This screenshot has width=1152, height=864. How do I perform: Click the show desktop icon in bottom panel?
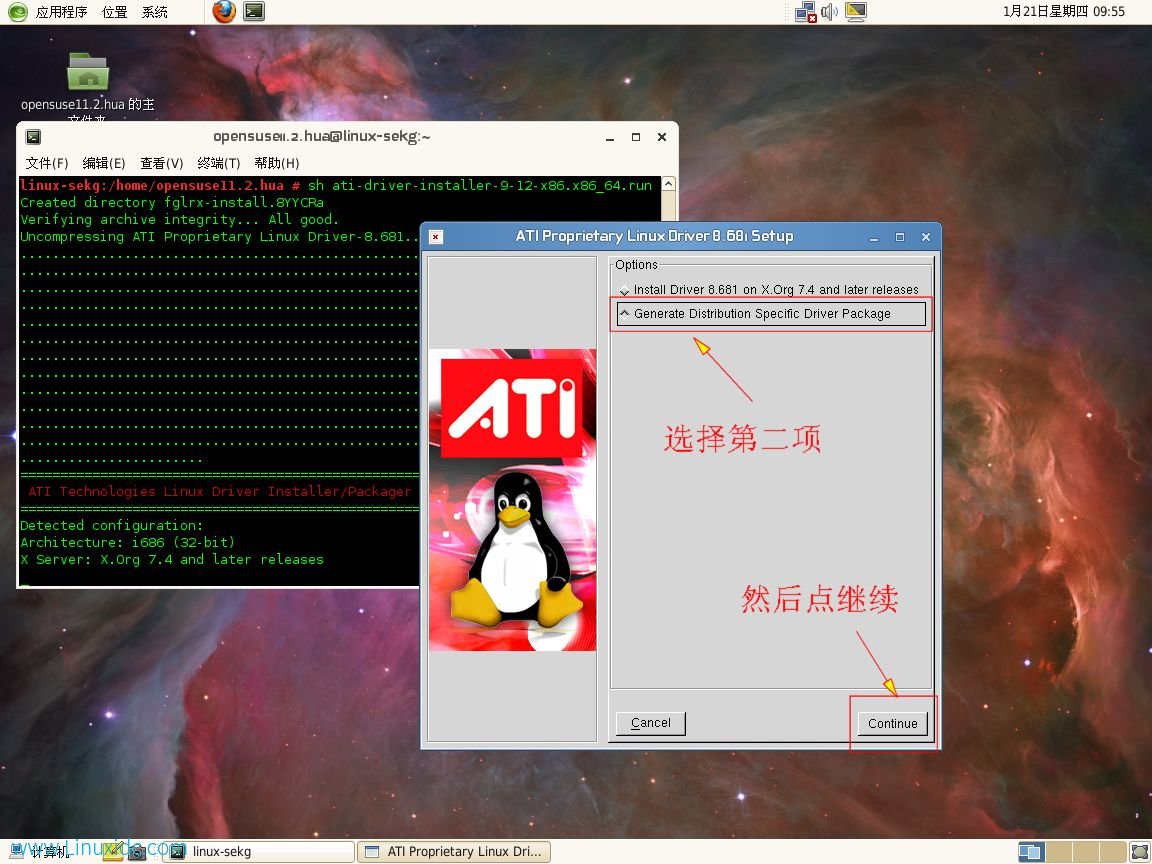click(1140, 852)
